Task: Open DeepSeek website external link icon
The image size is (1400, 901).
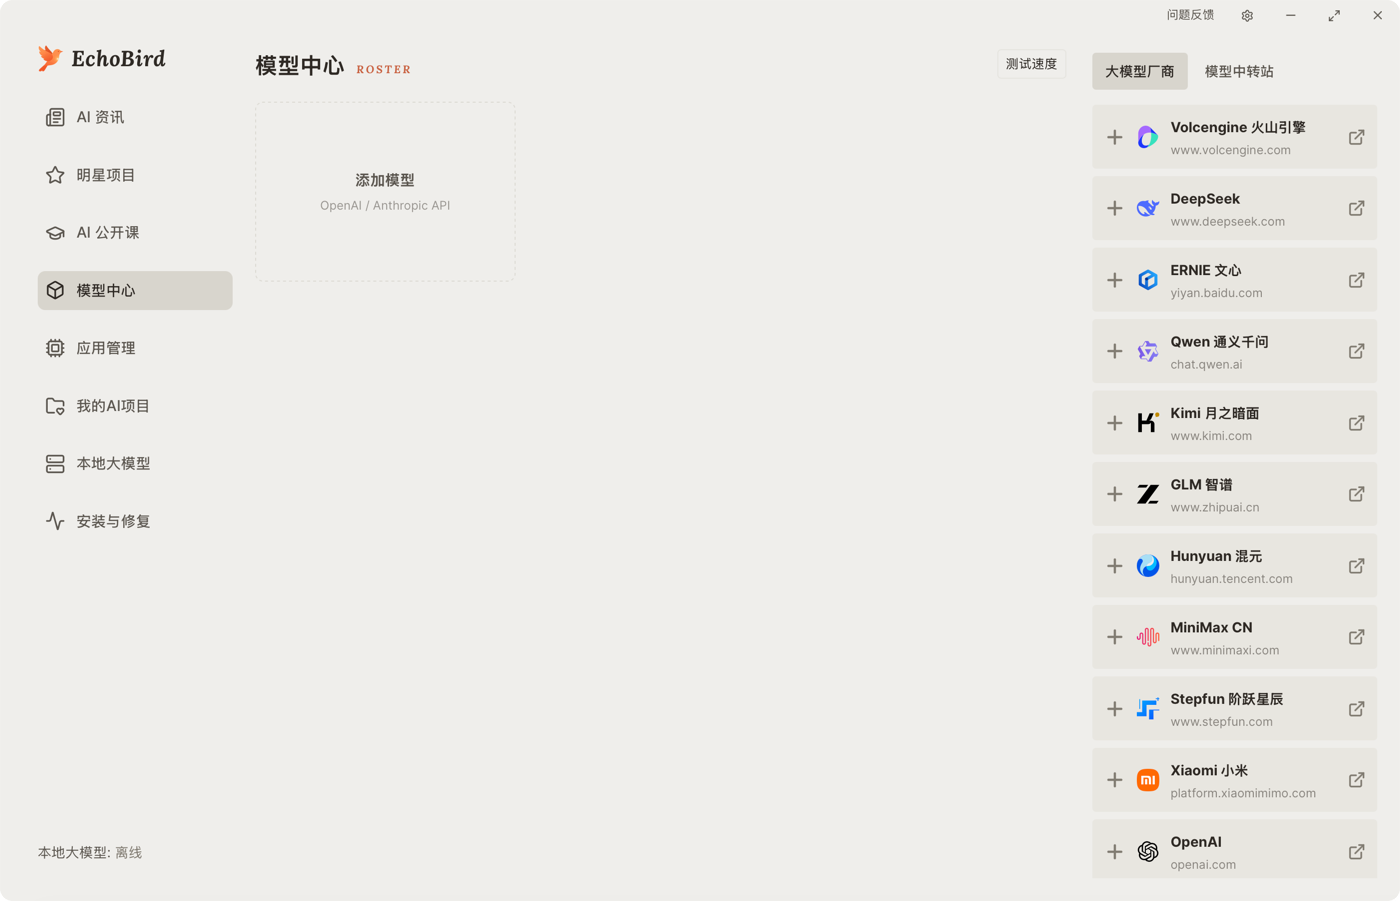Action: [x=1356, y=209]
